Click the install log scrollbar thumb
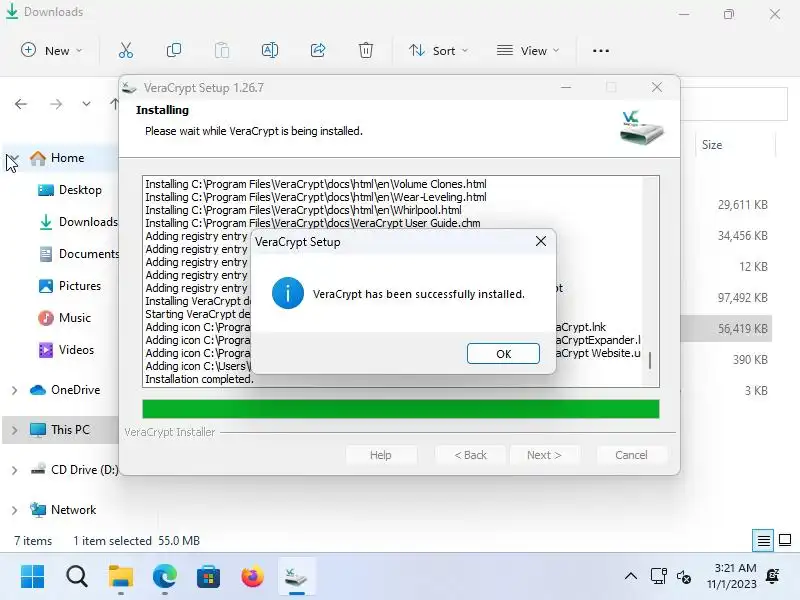The width and height of the screenshot is (800, 600). tap(650, 360)
